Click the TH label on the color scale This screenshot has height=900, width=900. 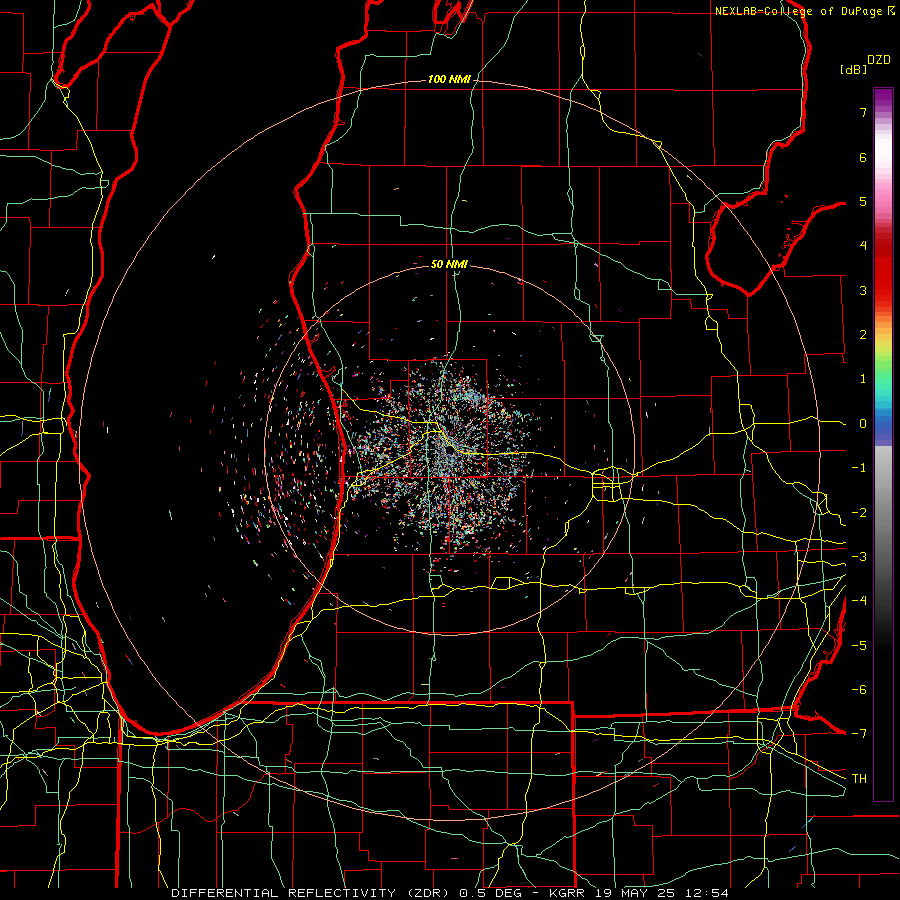[x=859, y=779]
